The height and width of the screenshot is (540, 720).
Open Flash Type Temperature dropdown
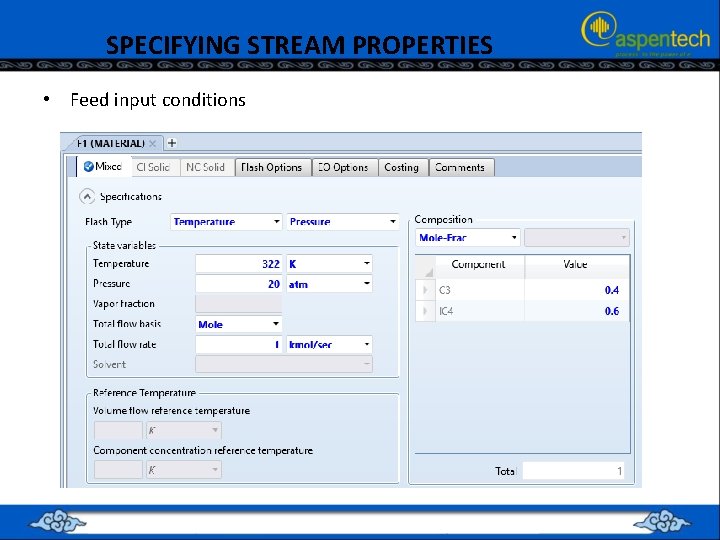pyautogui.click(x=226, y=222)
